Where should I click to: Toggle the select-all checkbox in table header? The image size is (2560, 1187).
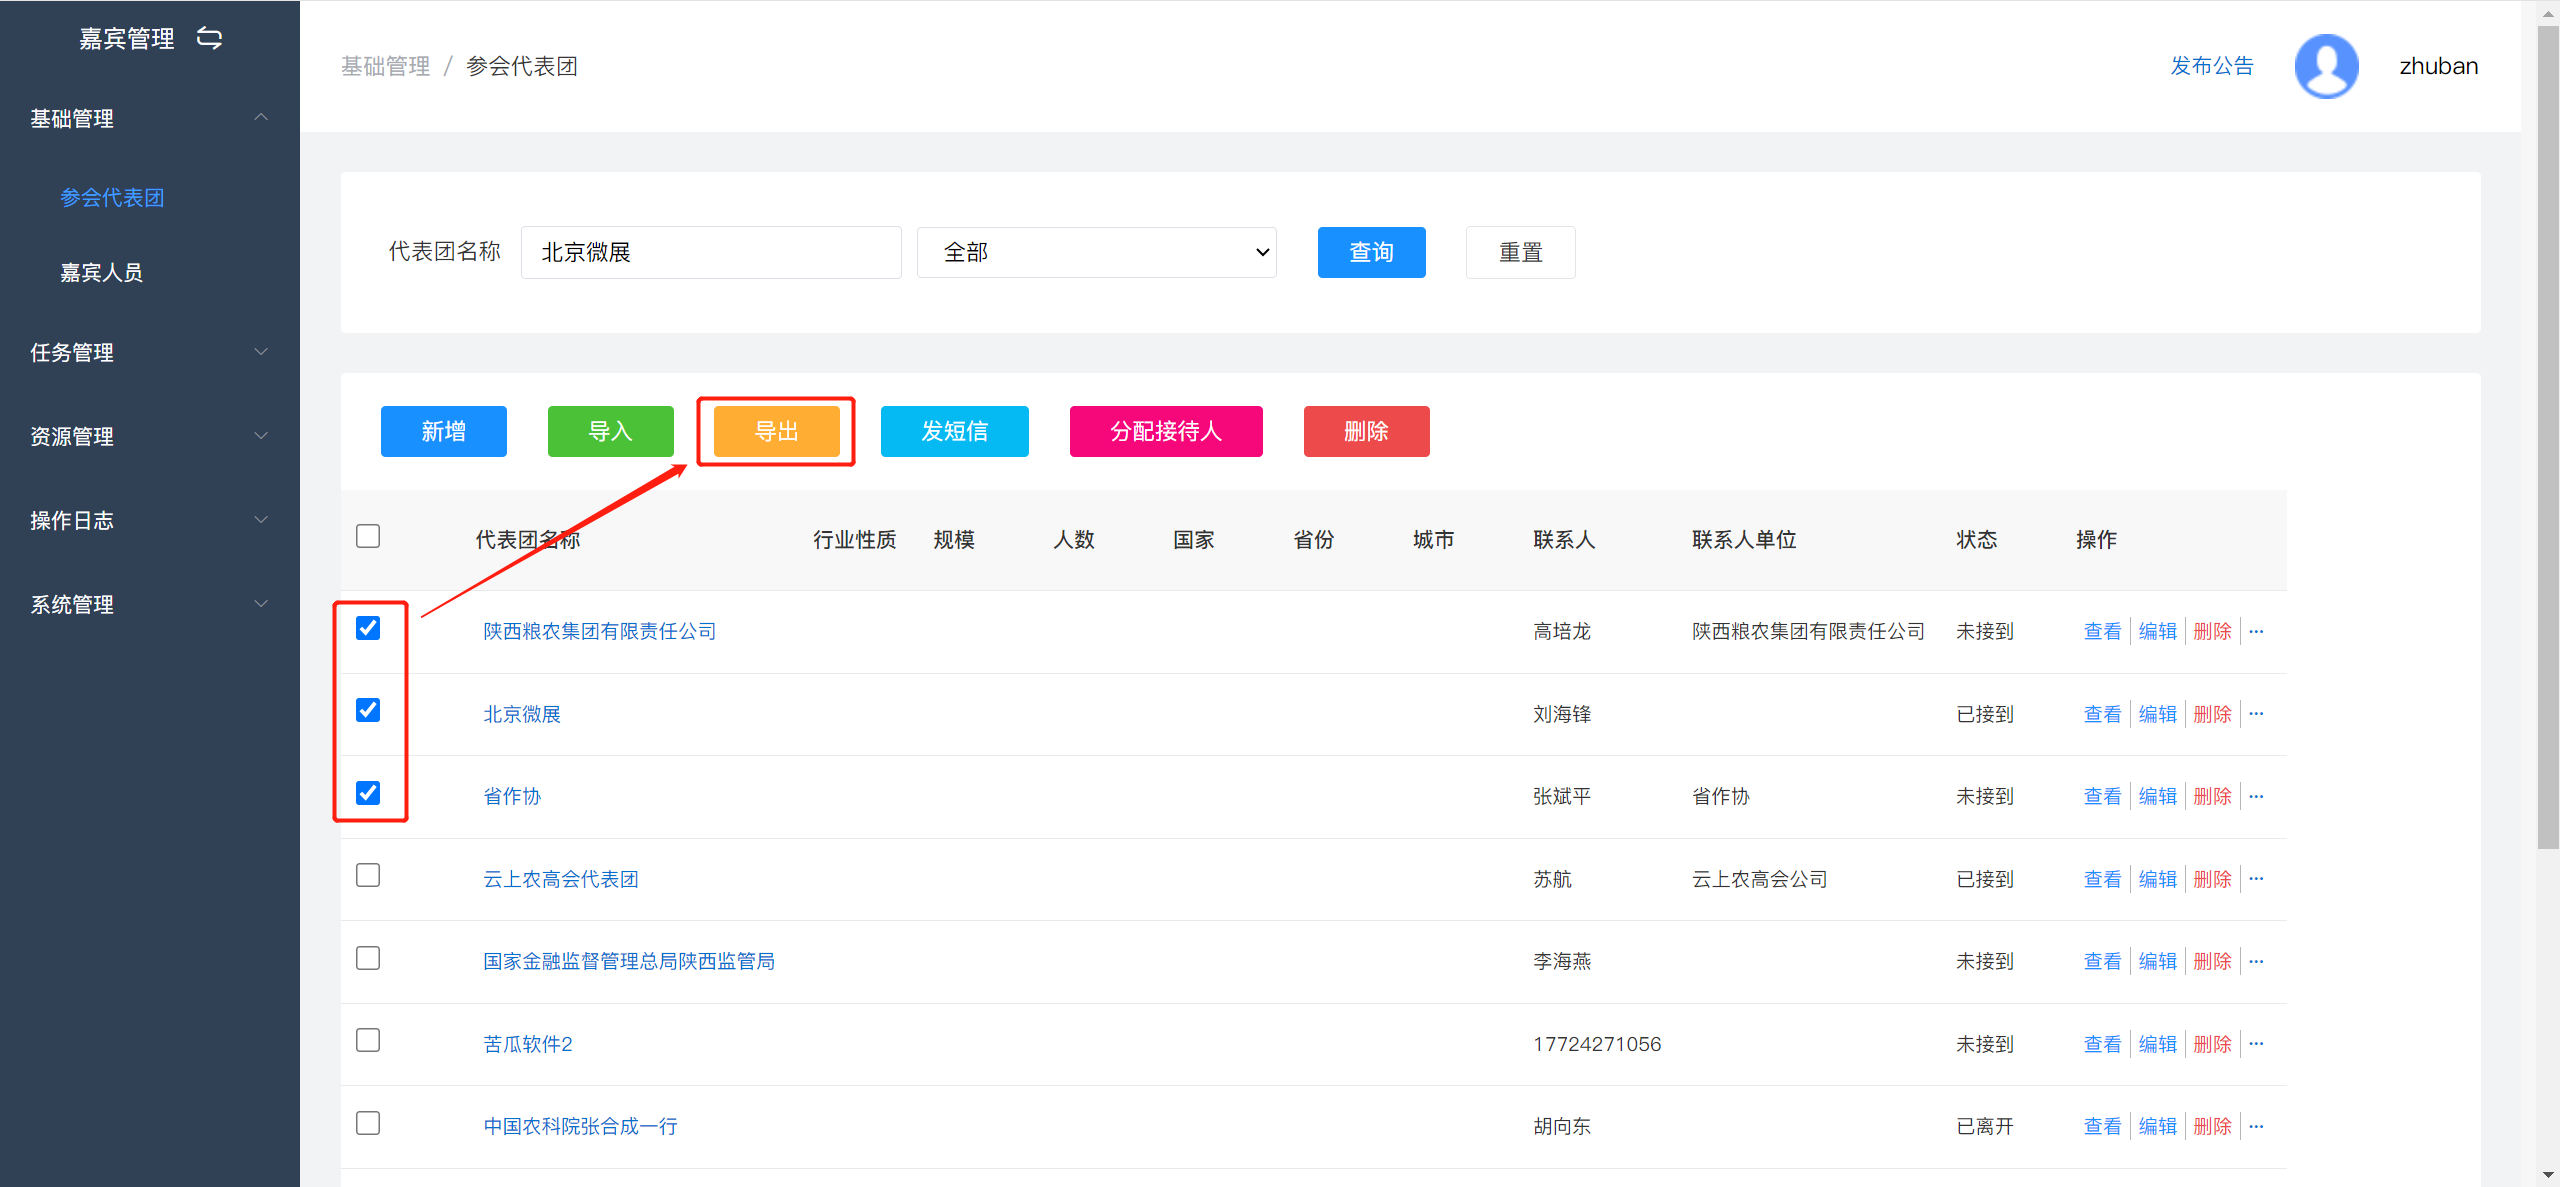(x=368, y=536)
